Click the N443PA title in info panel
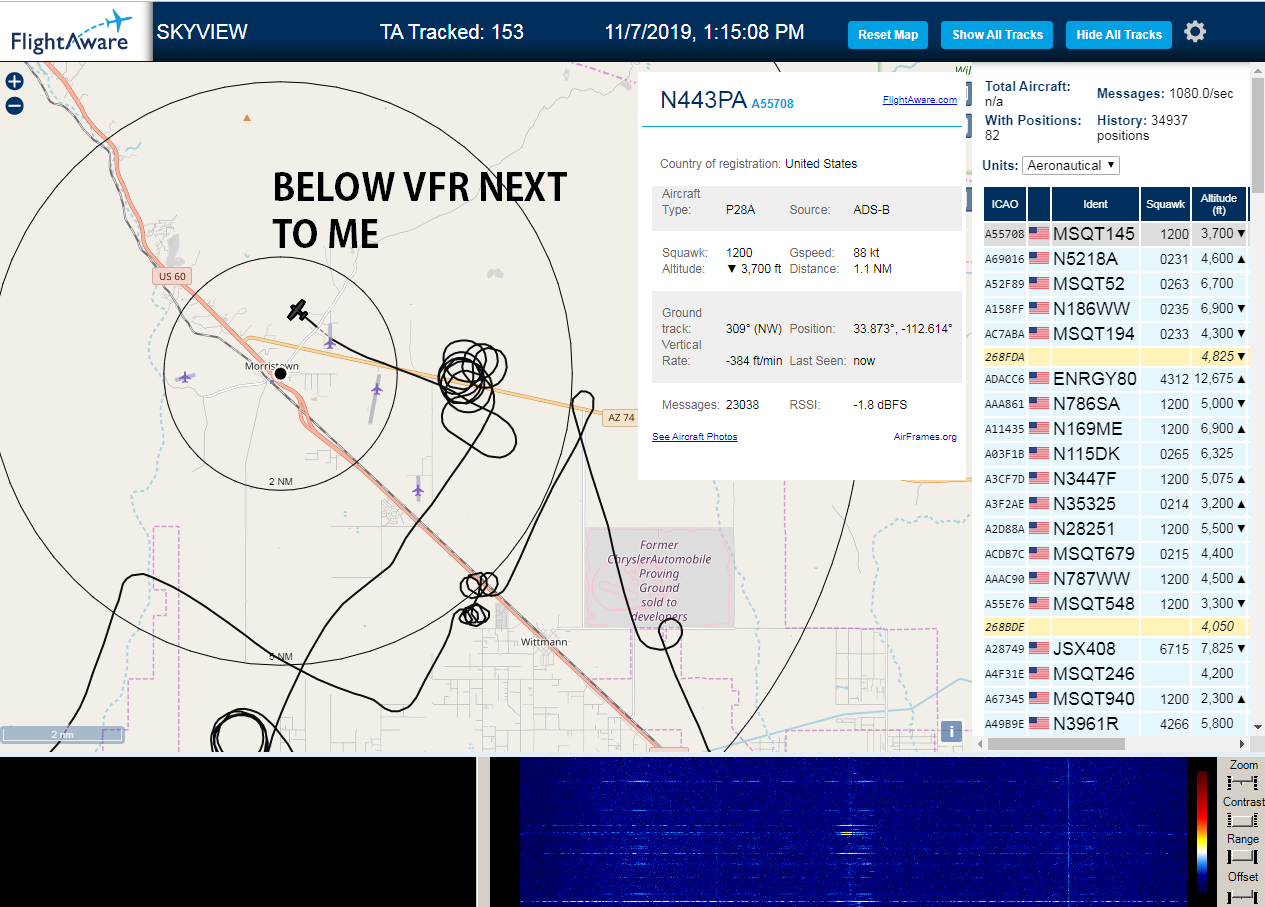Viewport: 1265px width, 907px height. point(703,100)
